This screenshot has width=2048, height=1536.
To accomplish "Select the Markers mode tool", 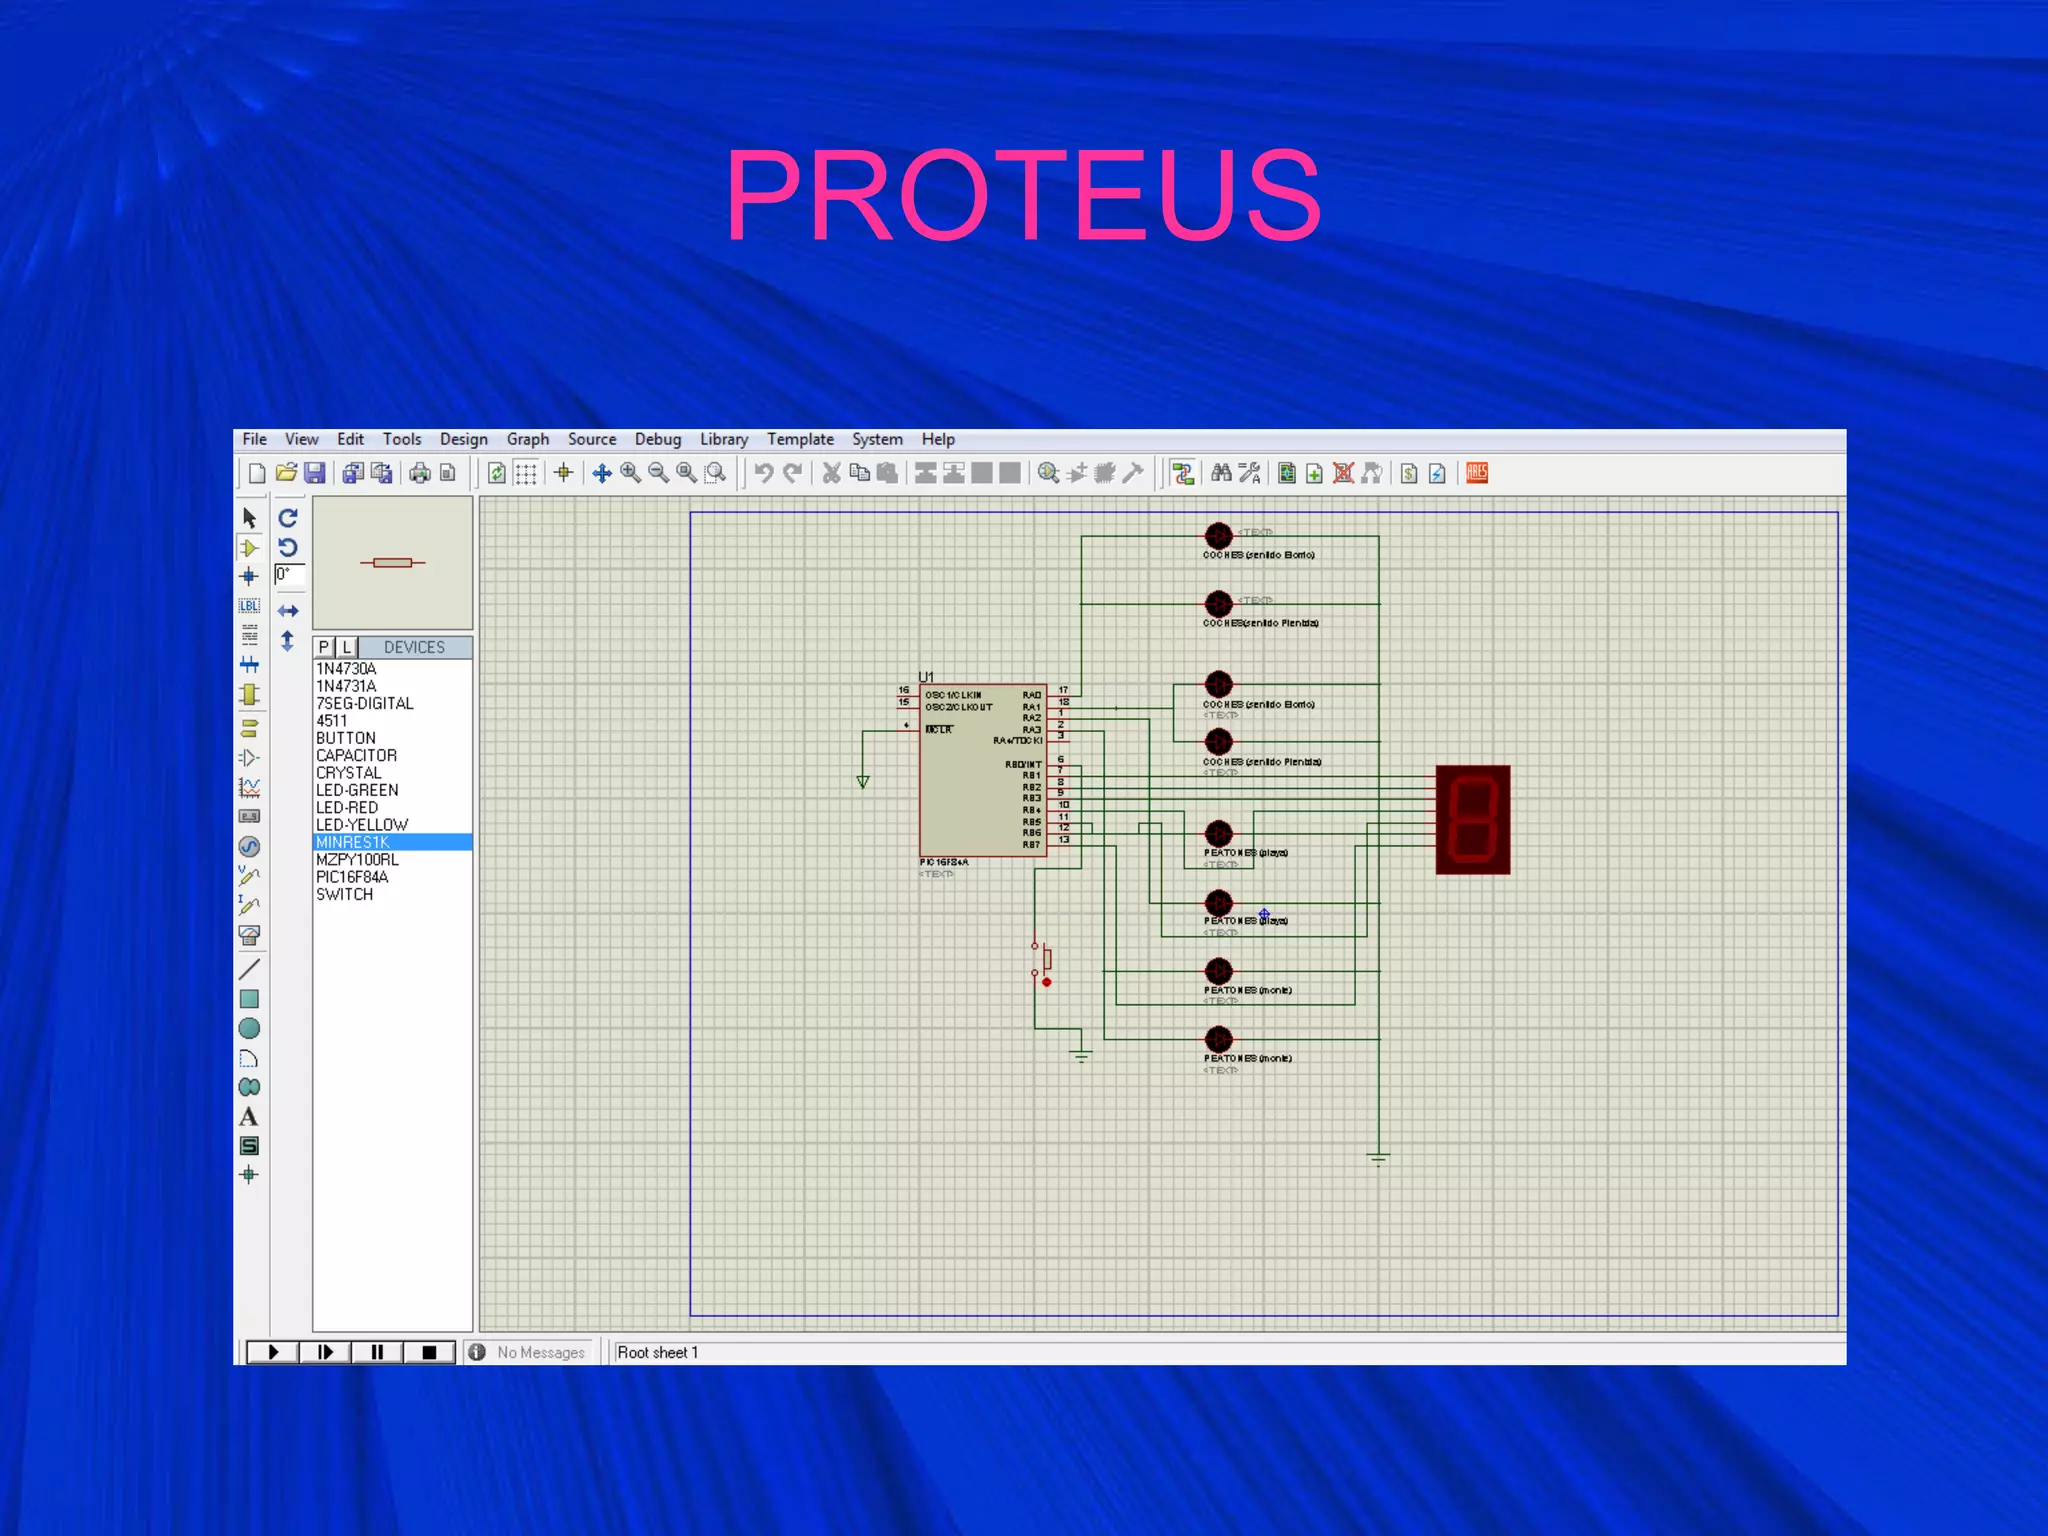I will pyautogui.click(x=250, y=1175).
